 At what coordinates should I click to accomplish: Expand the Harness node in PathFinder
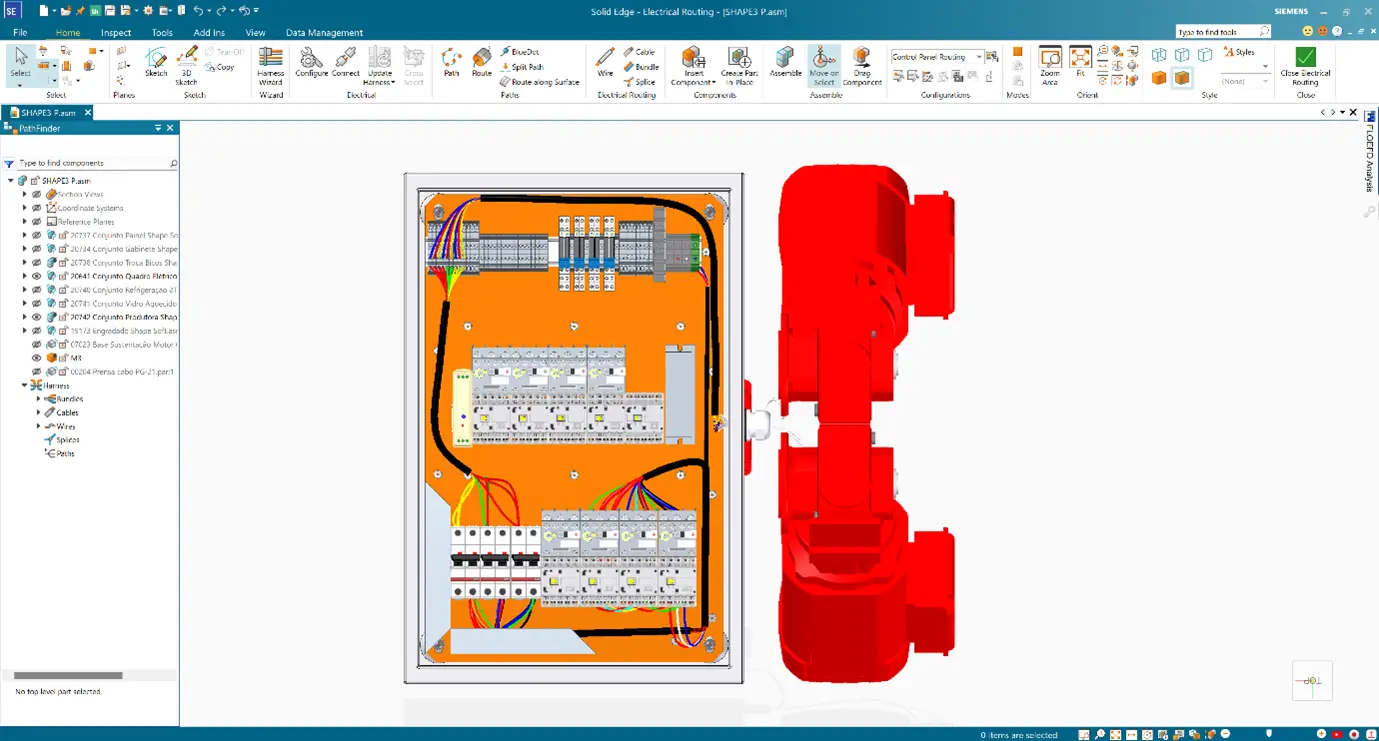pyautogui.click(x=25, y=384)
